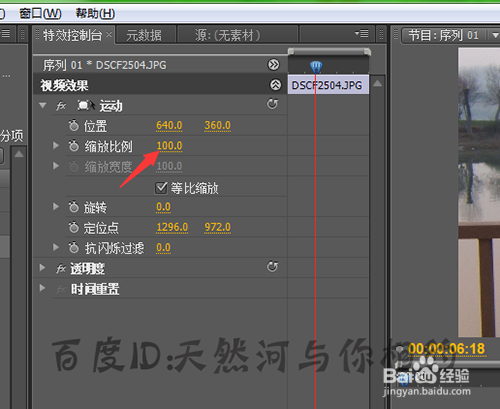Open the left panel flyout menu icon
500x409 pixels.
(5, 34)
